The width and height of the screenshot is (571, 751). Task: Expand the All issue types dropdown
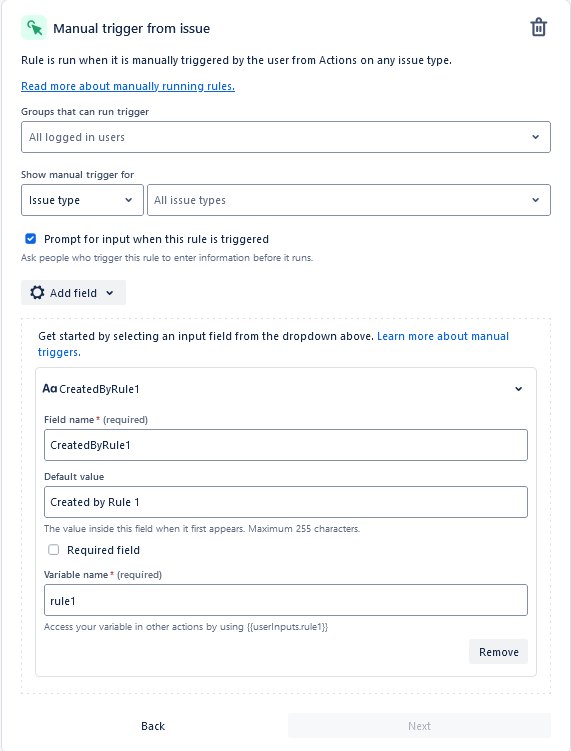(349, 200)
